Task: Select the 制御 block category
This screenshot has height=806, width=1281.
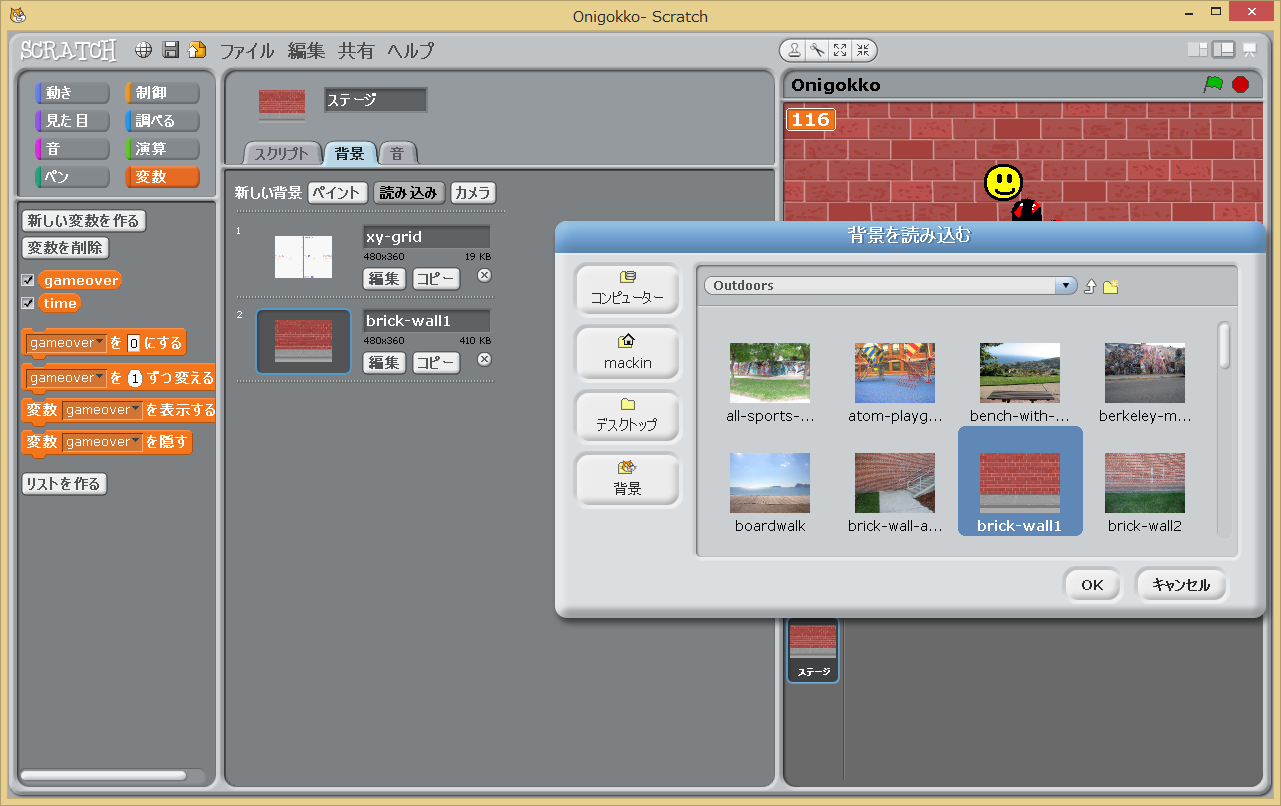Action: [x=162, y=93]
